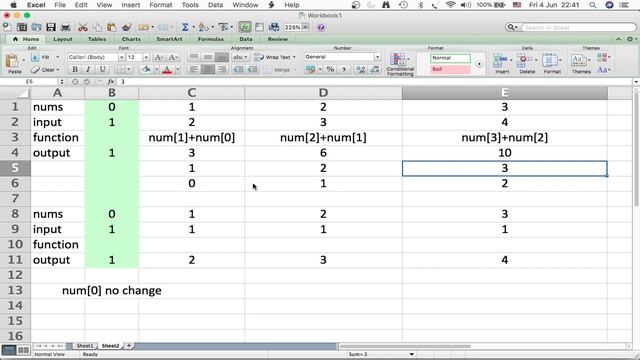640x360 pixels.
Task: Click the New Workbook icon in toolbar
Action: pos(7,27)
